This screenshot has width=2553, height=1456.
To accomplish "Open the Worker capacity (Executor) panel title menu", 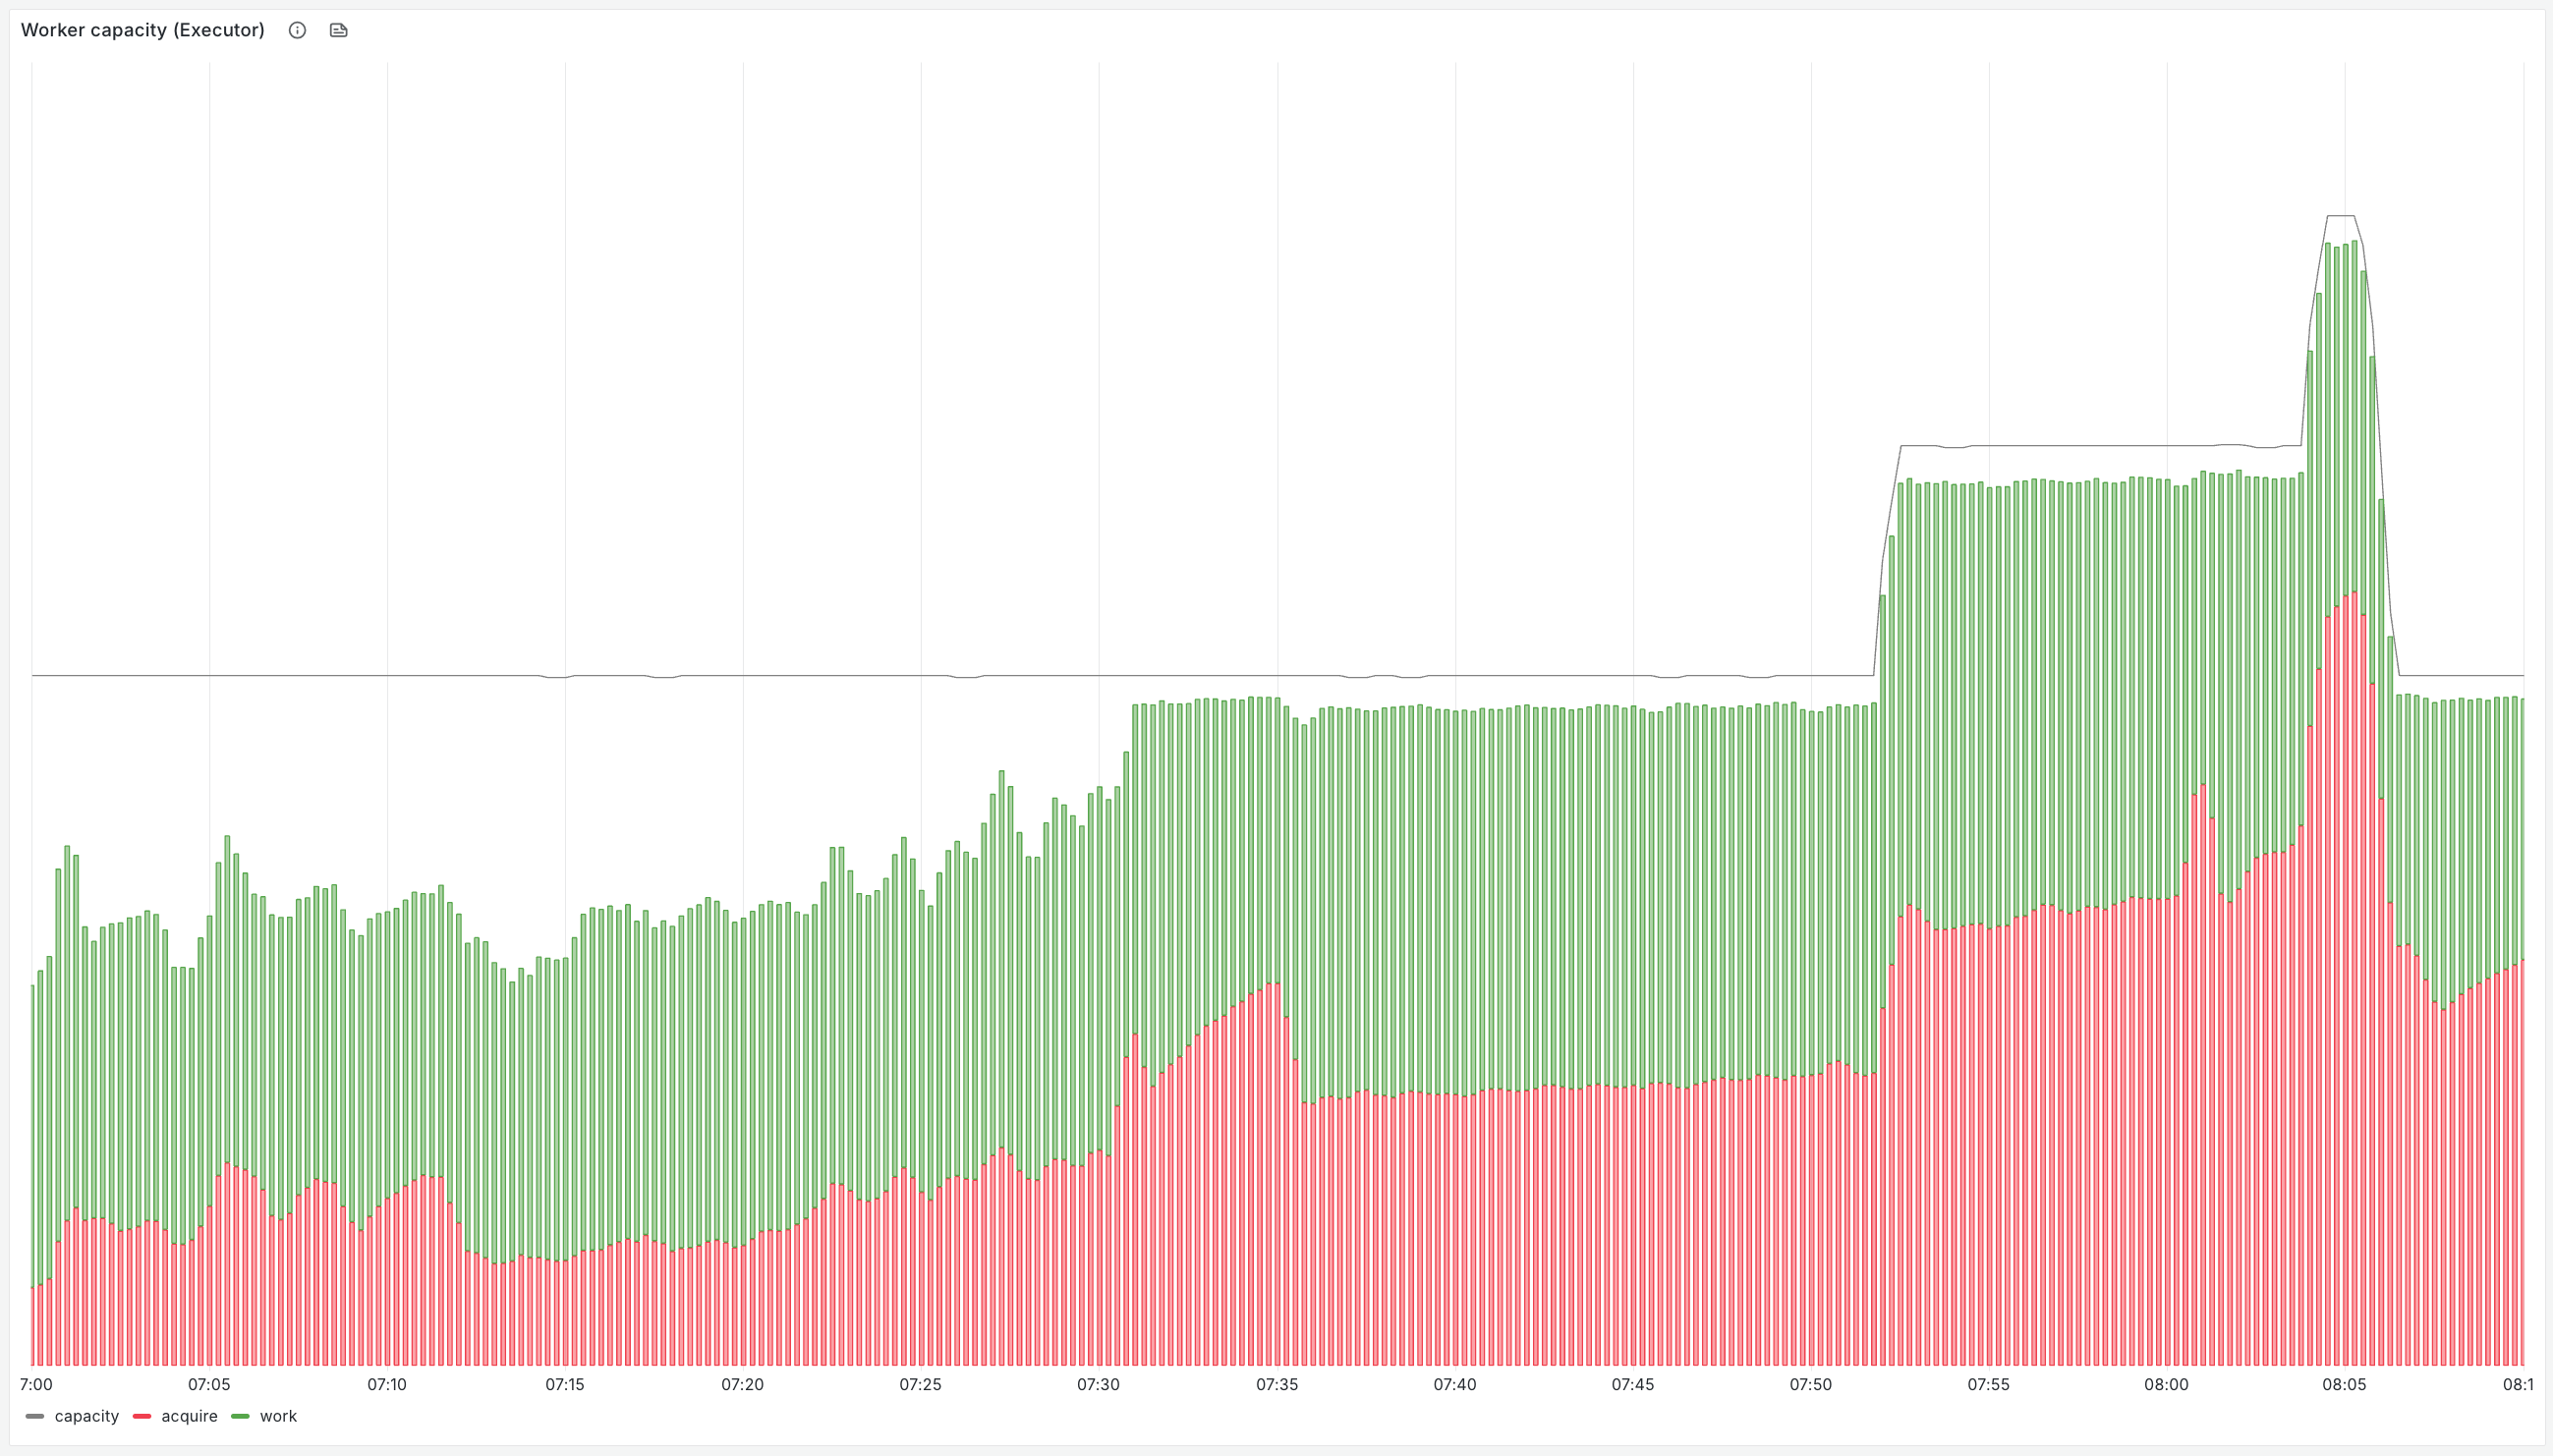I will click(x=142, y=30).
